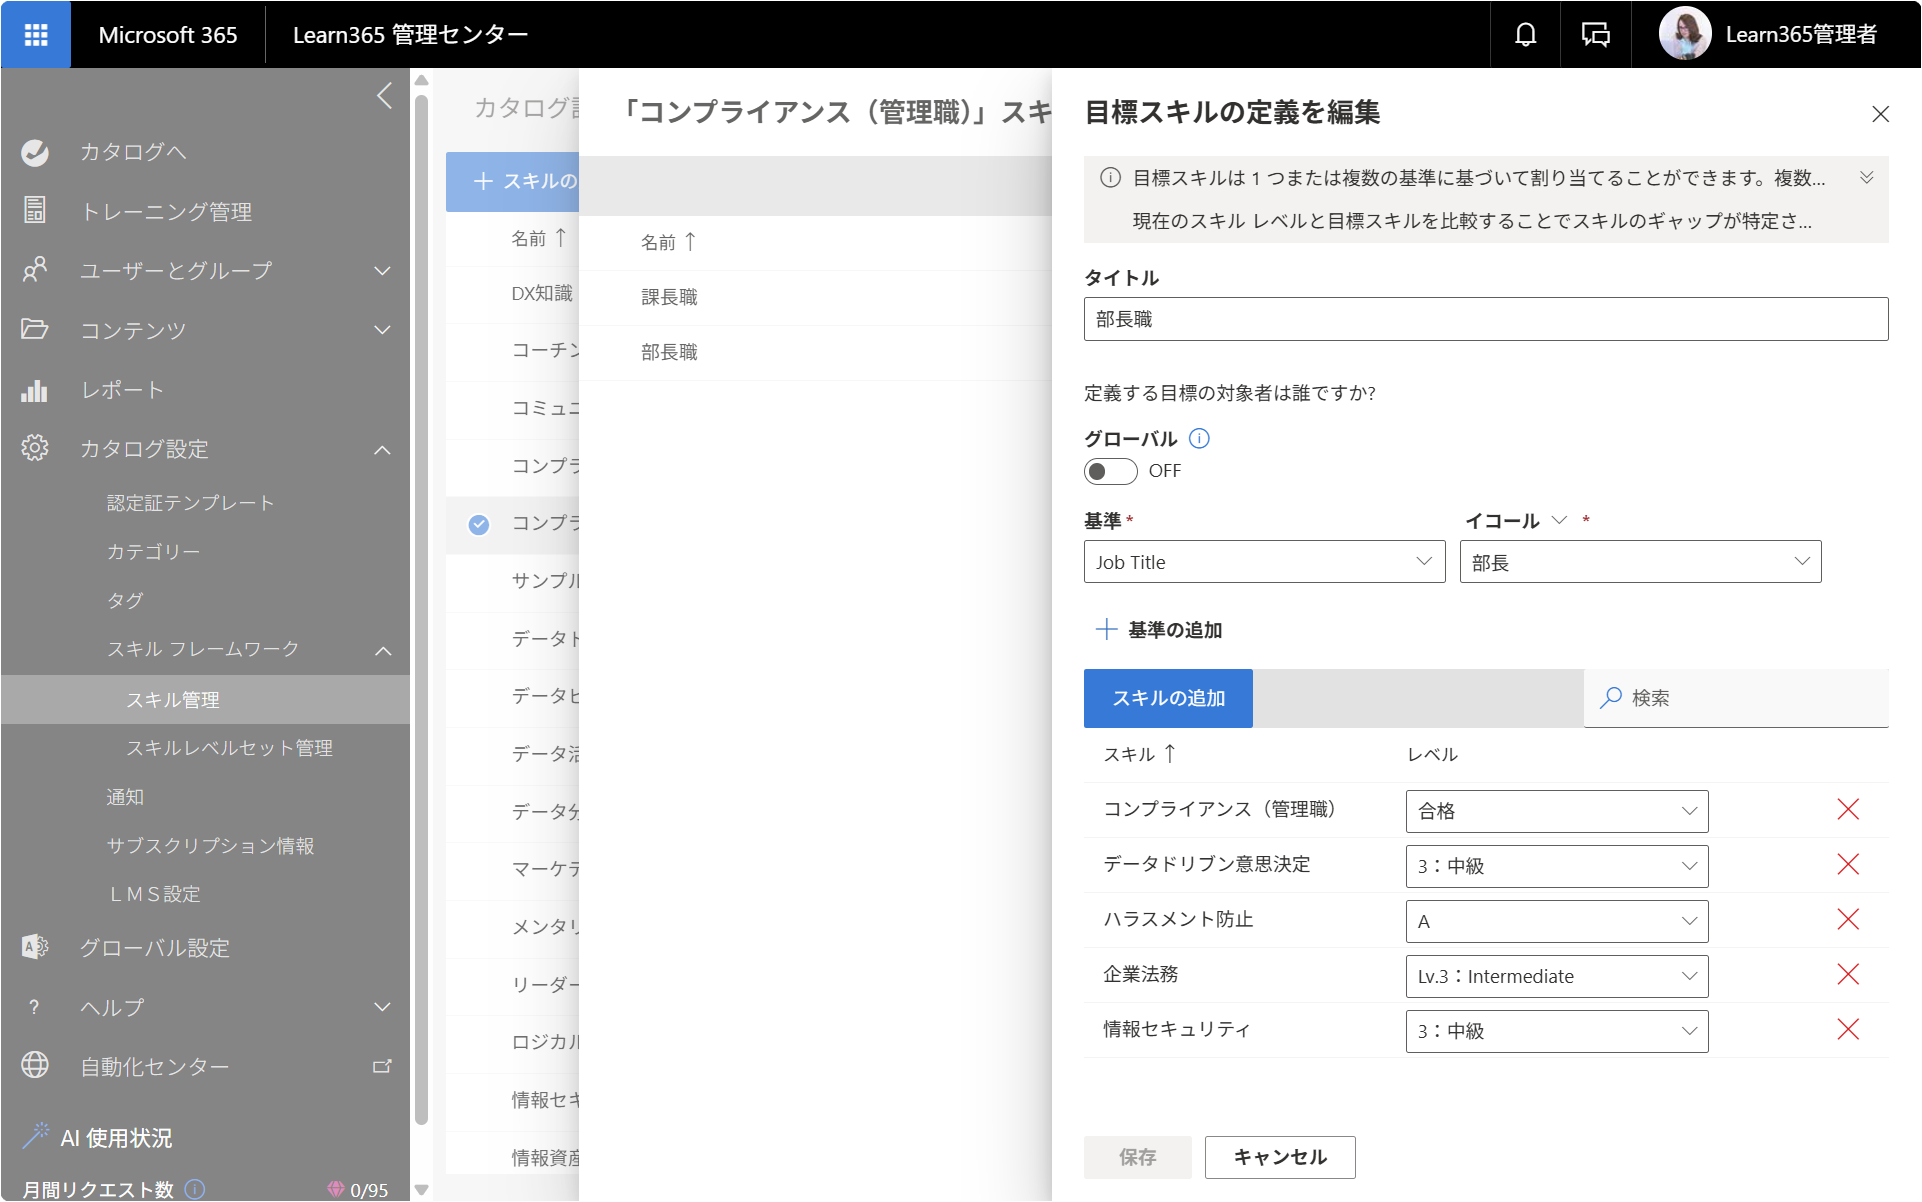Open level dropdown for コンプライアンス（管理職）
The image size is (1922, 1202).
(x=1556, y=811)
